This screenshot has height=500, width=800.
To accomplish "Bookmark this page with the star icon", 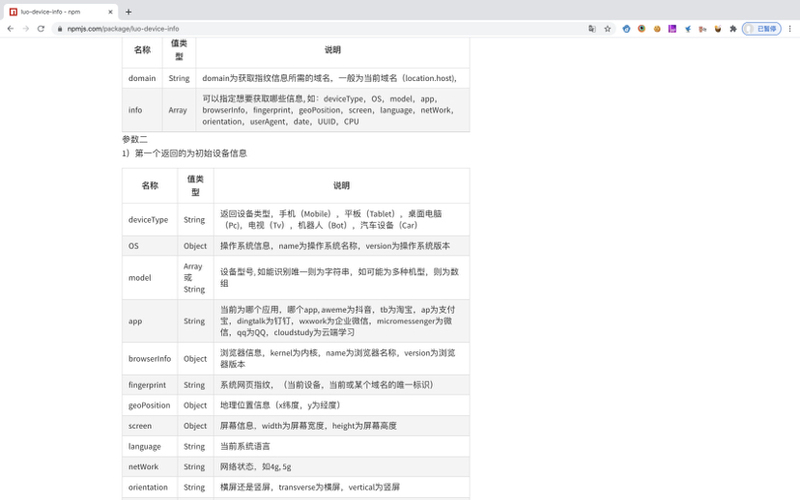I will [608, 29].
